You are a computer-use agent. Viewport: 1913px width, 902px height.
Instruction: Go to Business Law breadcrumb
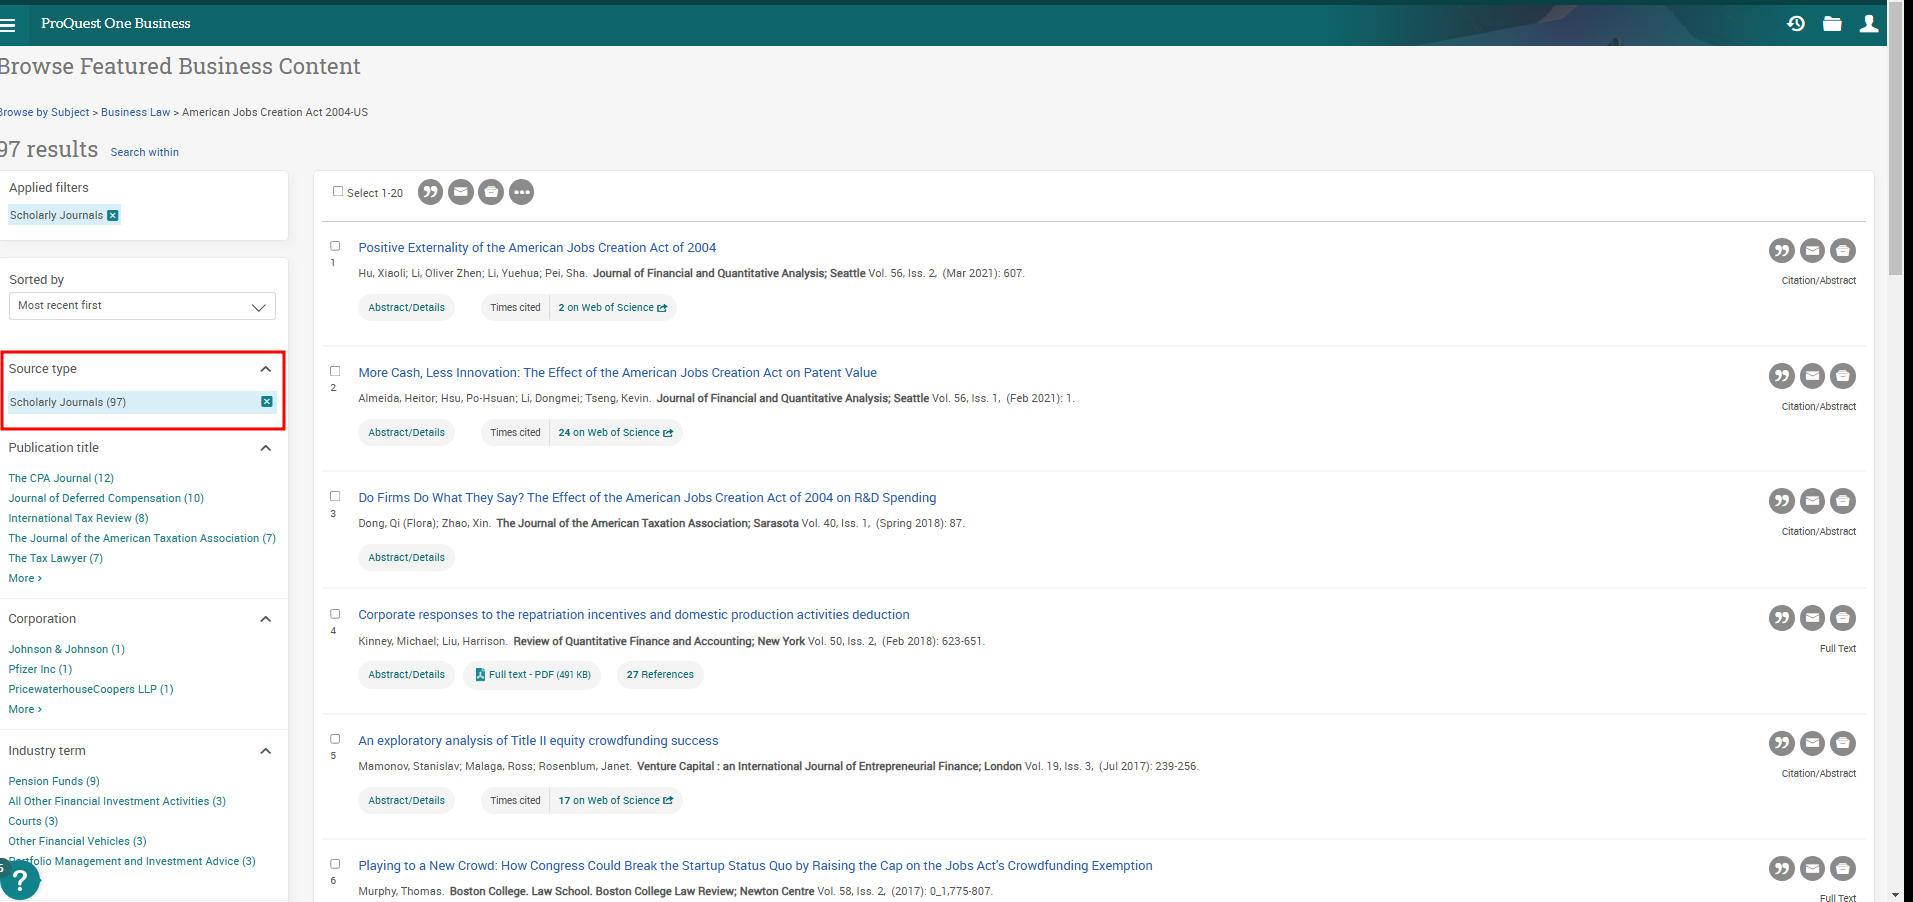click(135, 112)
